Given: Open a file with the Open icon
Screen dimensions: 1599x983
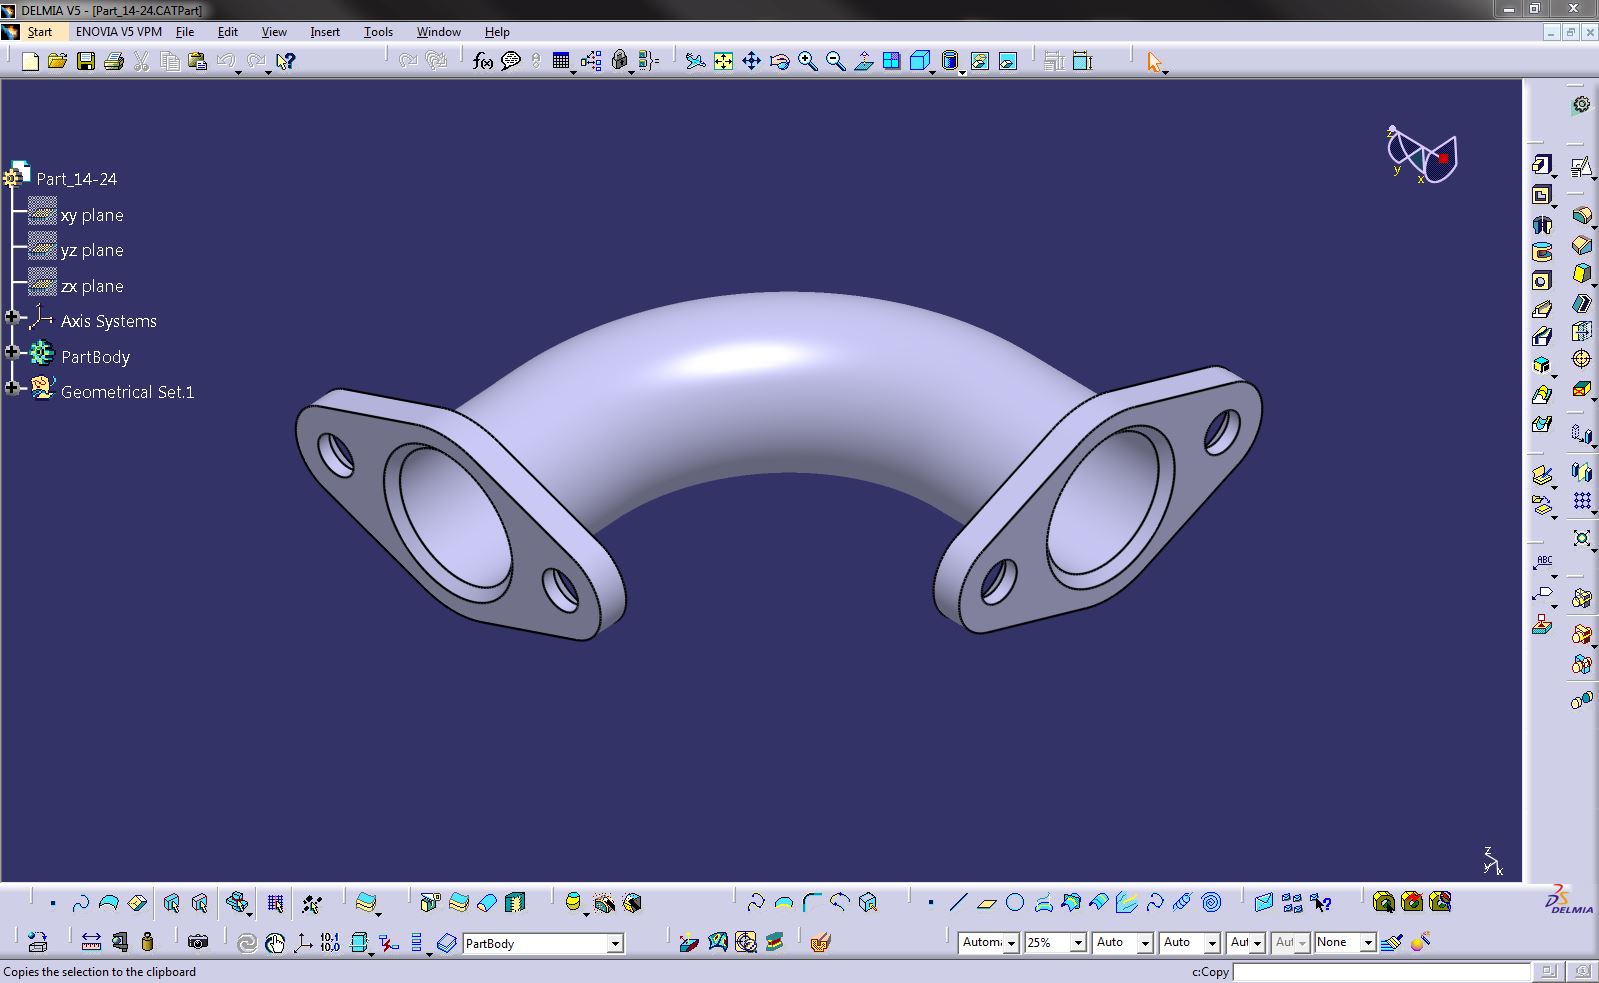Looking at the screenshot, I should 57,62.
